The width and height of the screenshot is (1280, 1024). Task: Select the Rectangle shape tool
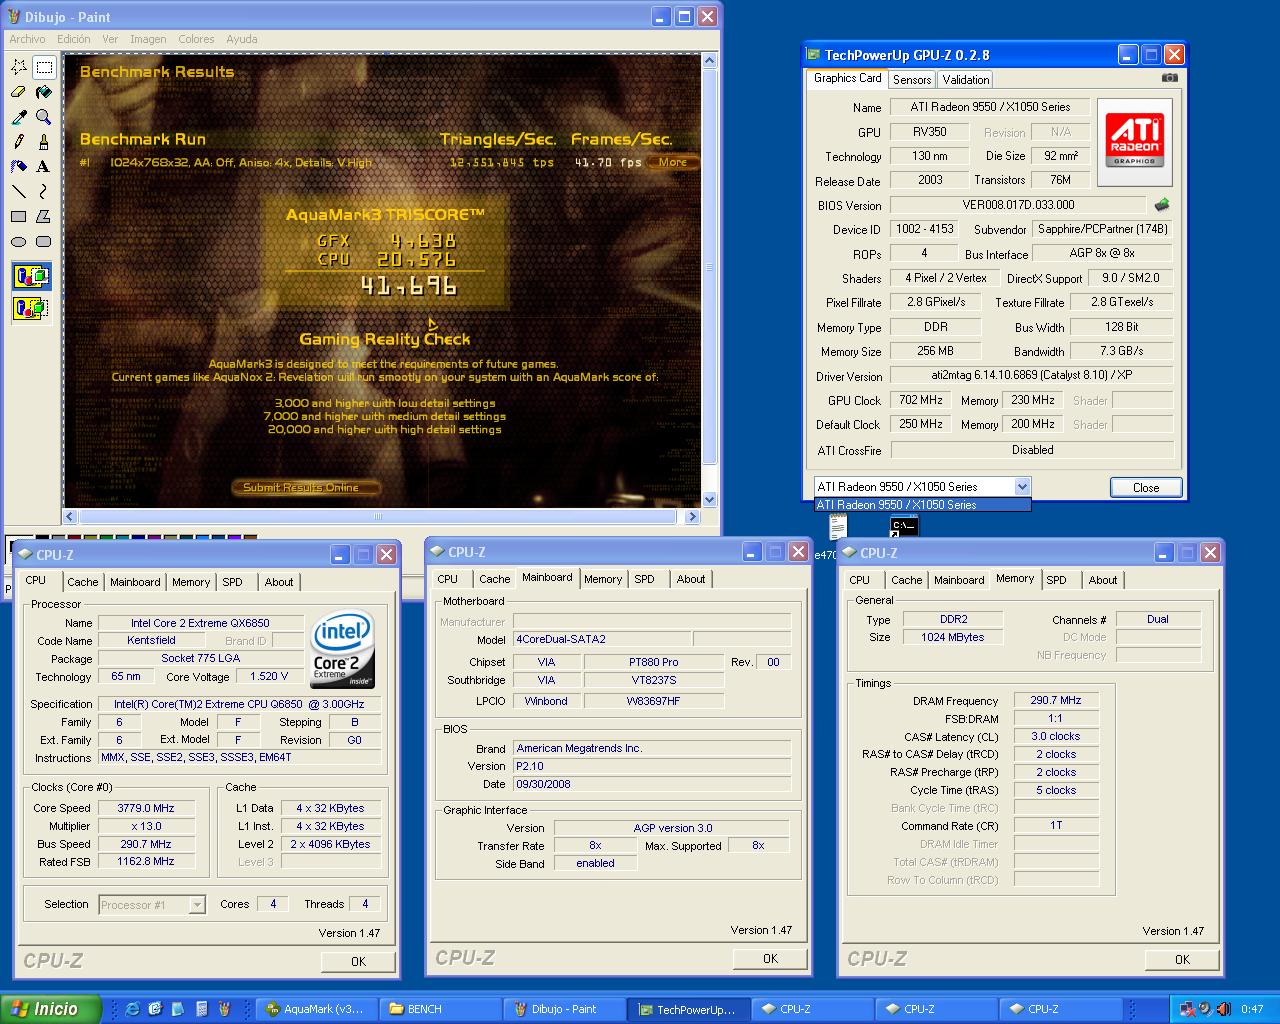coord(19,217)
